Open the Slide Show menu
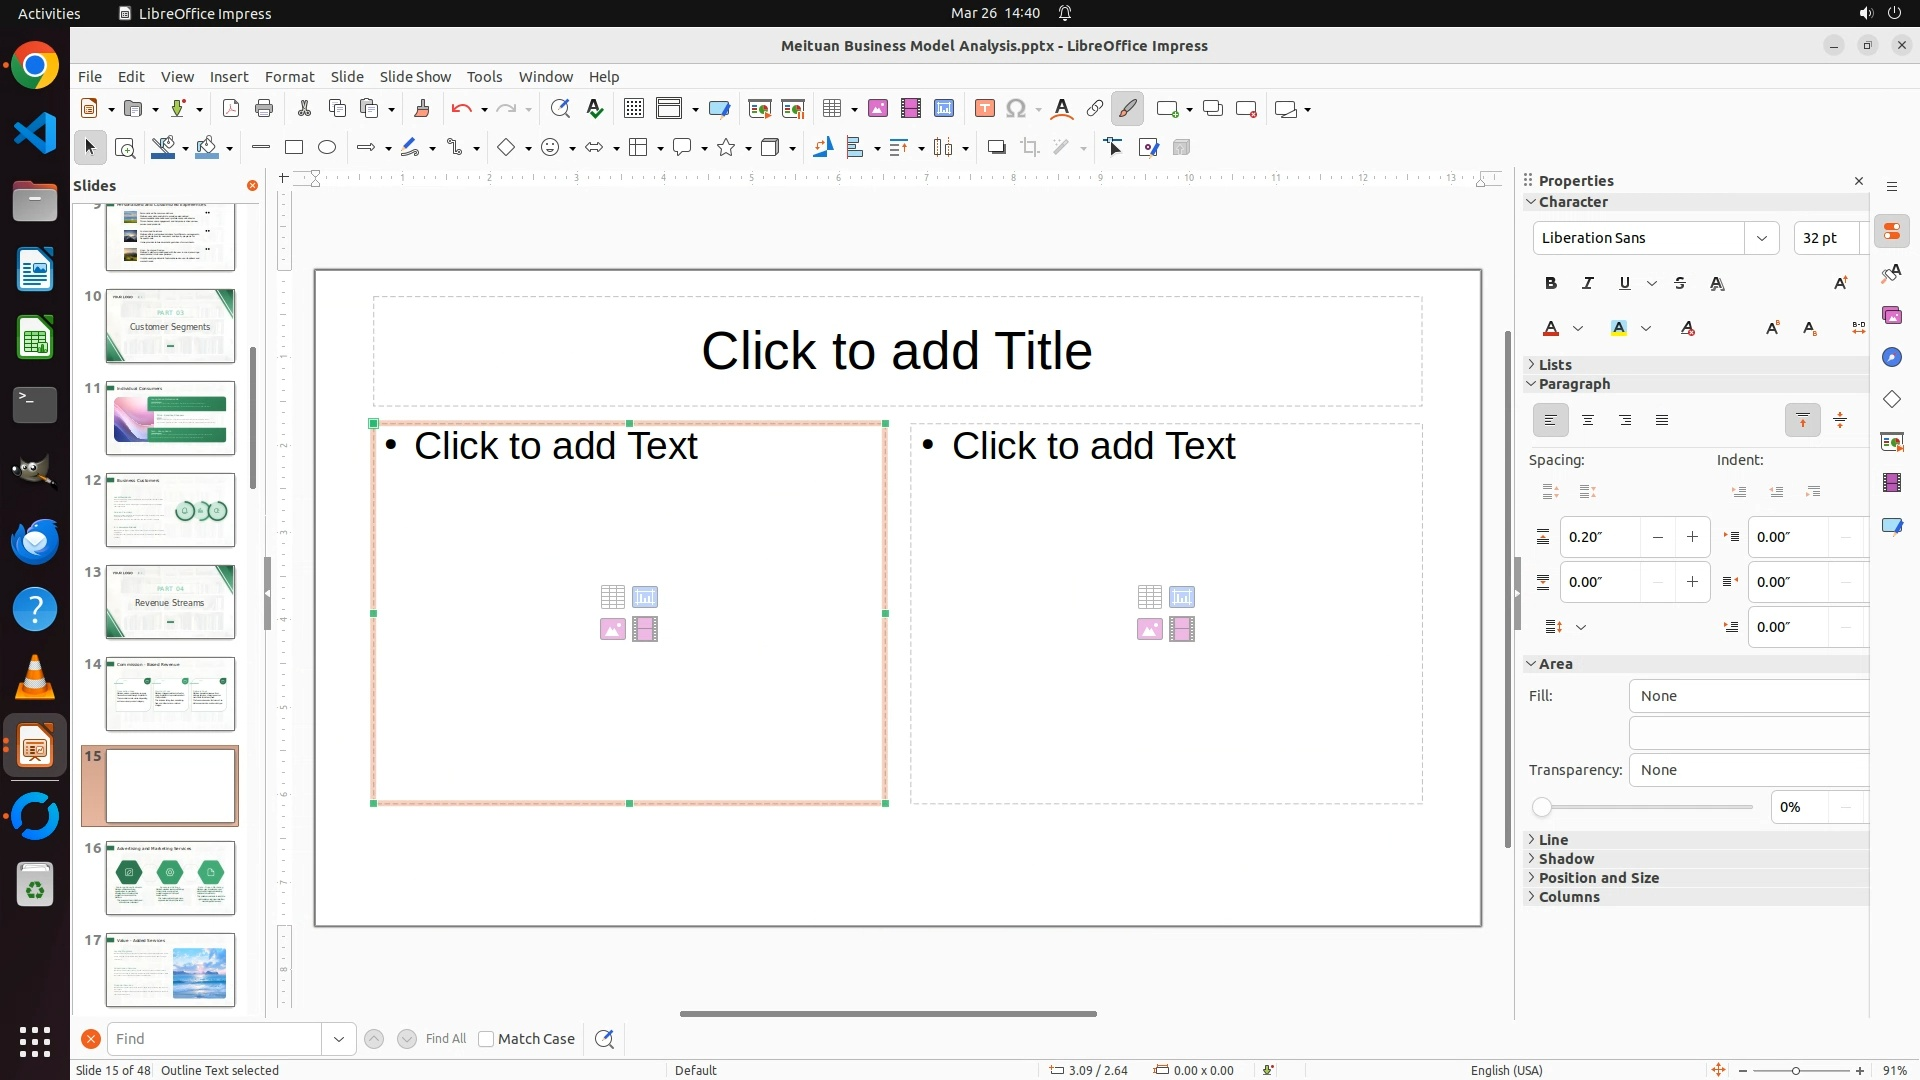The image size is (1920, 1080). [415, 77]
